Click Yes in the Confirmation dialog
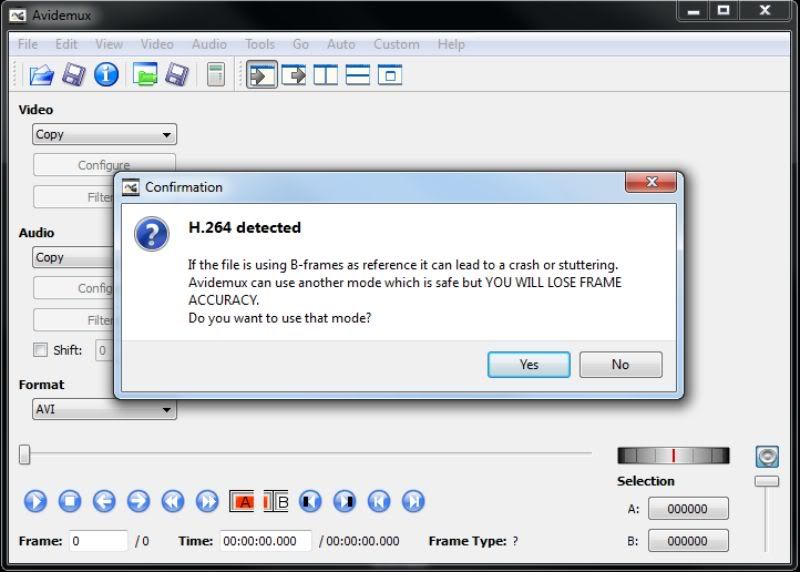 click(x=529, y=364)
